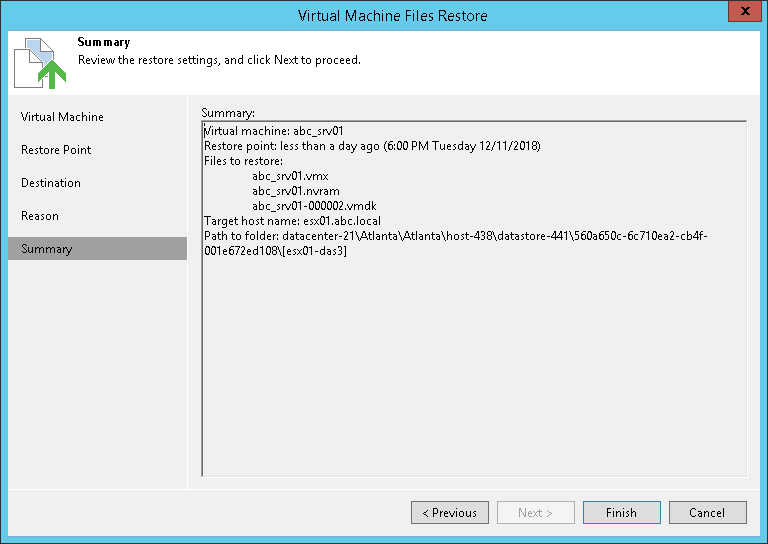This screenshot has width=768, height=544.
Task: Switch to the Destination step
Action: point(51,183)
